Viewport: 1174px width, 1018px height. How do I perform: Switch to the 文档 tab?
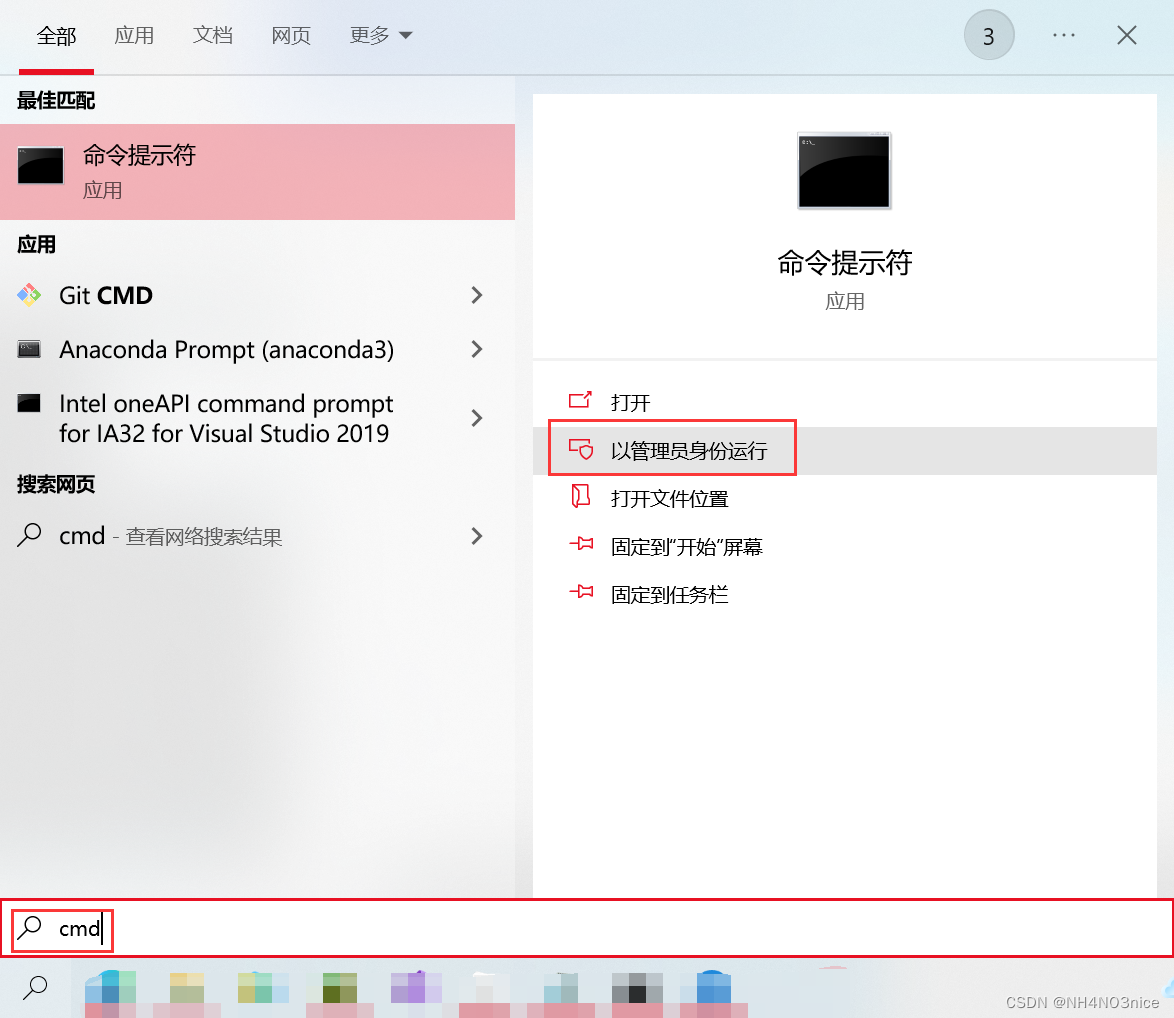213,35
